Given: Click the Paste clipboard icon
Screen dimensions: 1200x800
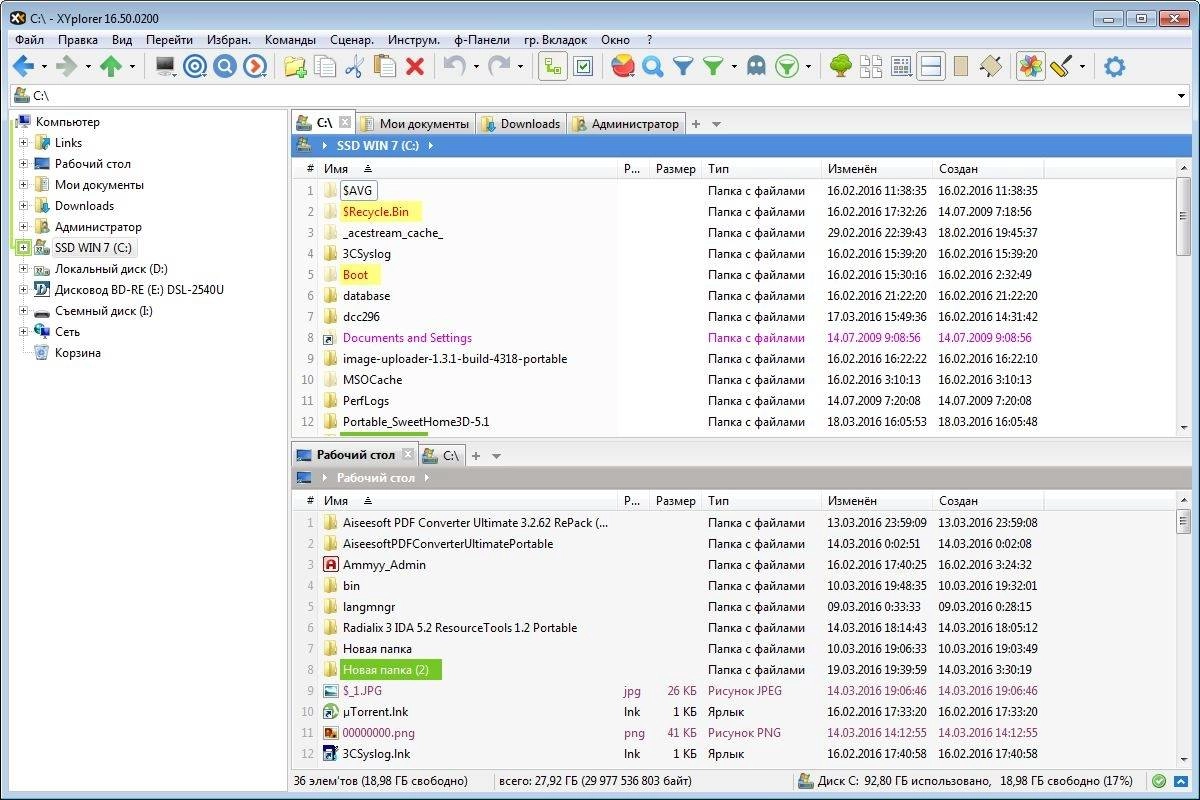Looking at the screenshot, I should click(384, 67).
